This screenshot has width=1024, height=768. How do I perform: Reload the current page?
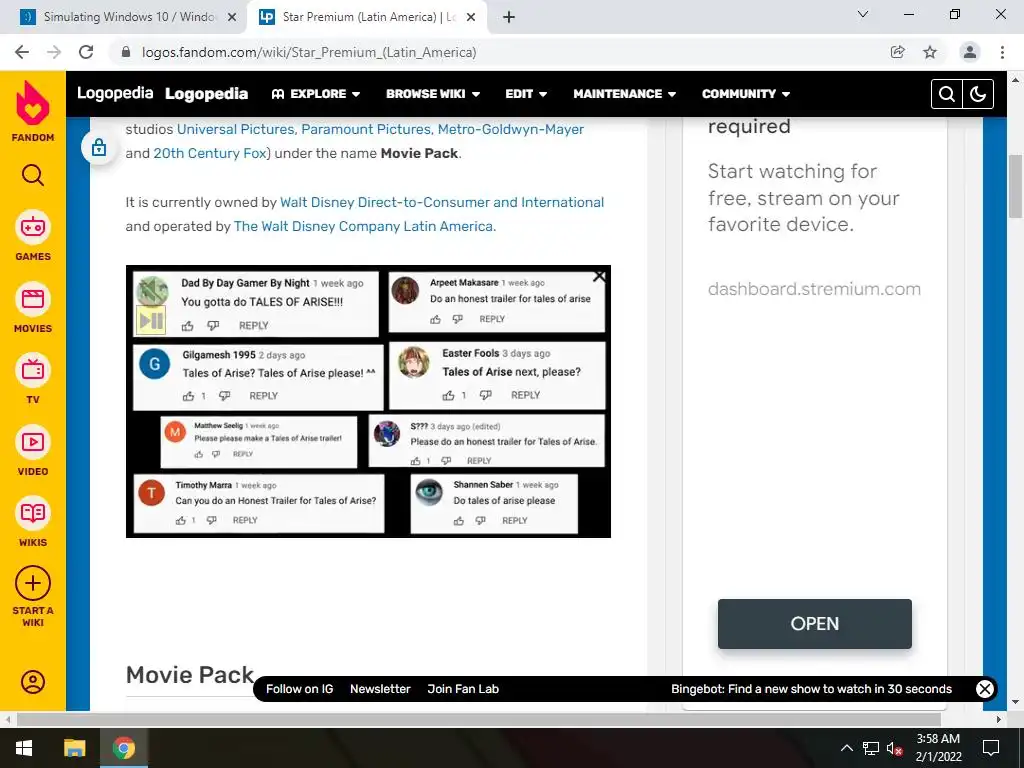(86, 52)
